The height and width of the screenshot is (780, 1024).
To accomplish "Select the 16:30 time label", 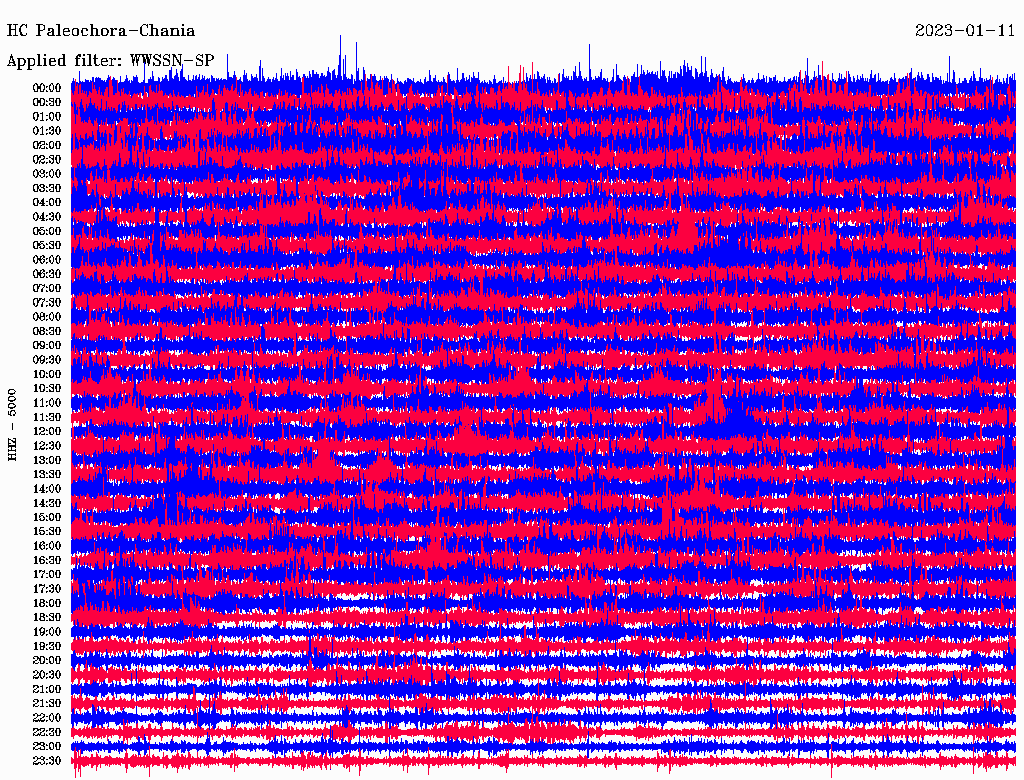I will coord(47,561).
